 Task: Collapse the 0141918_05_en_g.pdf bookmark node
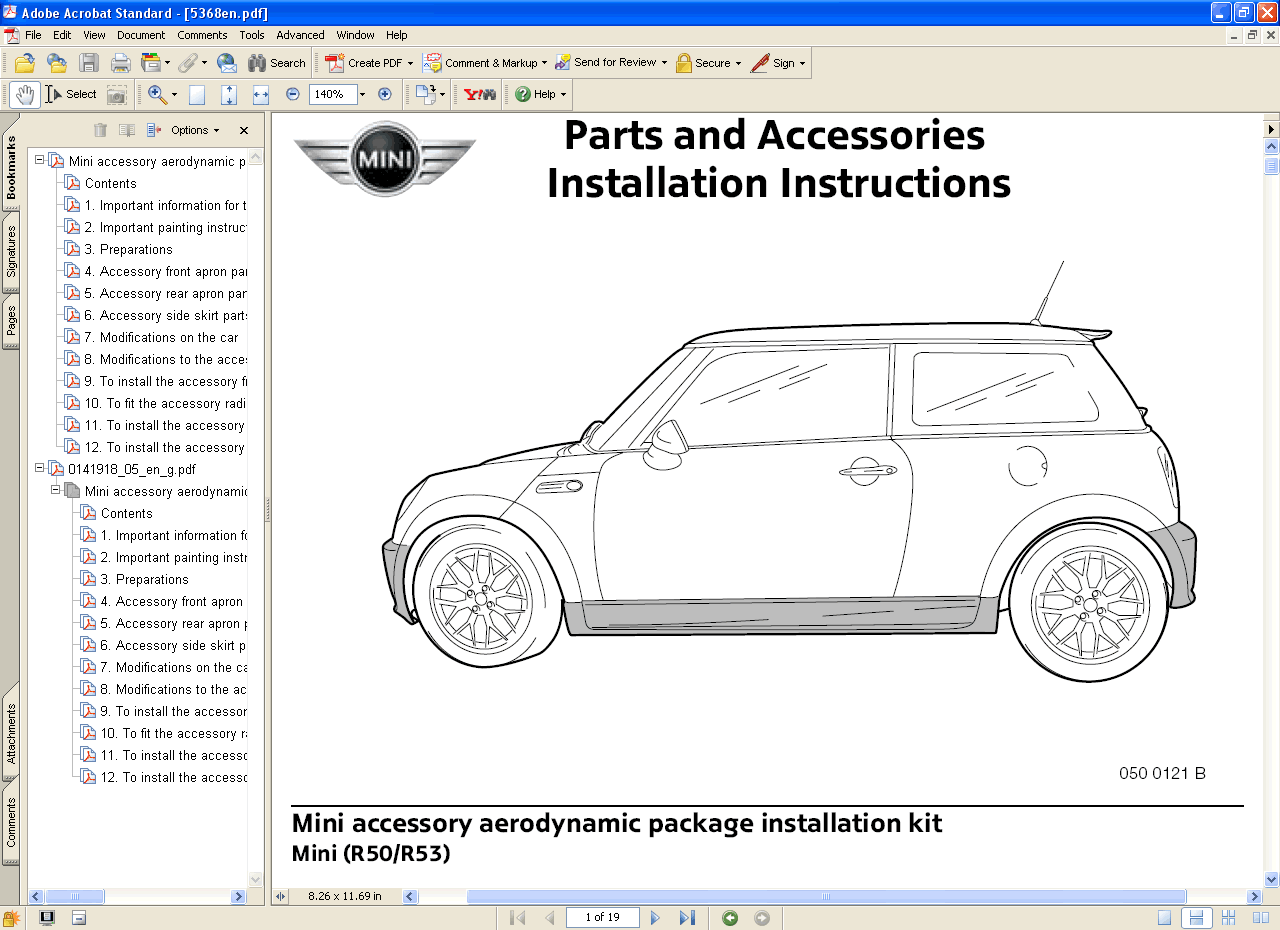[40, 468]
